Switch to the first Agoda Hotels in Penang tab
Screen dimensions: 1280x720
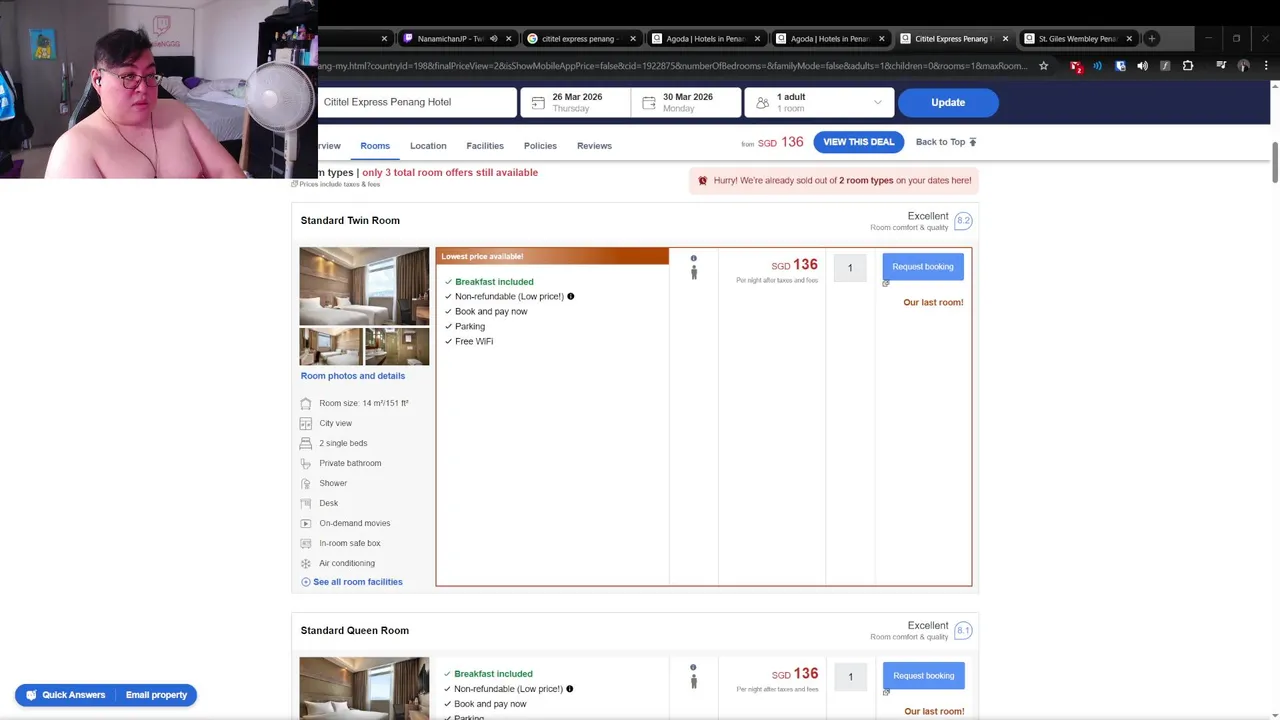click(705, 39)
